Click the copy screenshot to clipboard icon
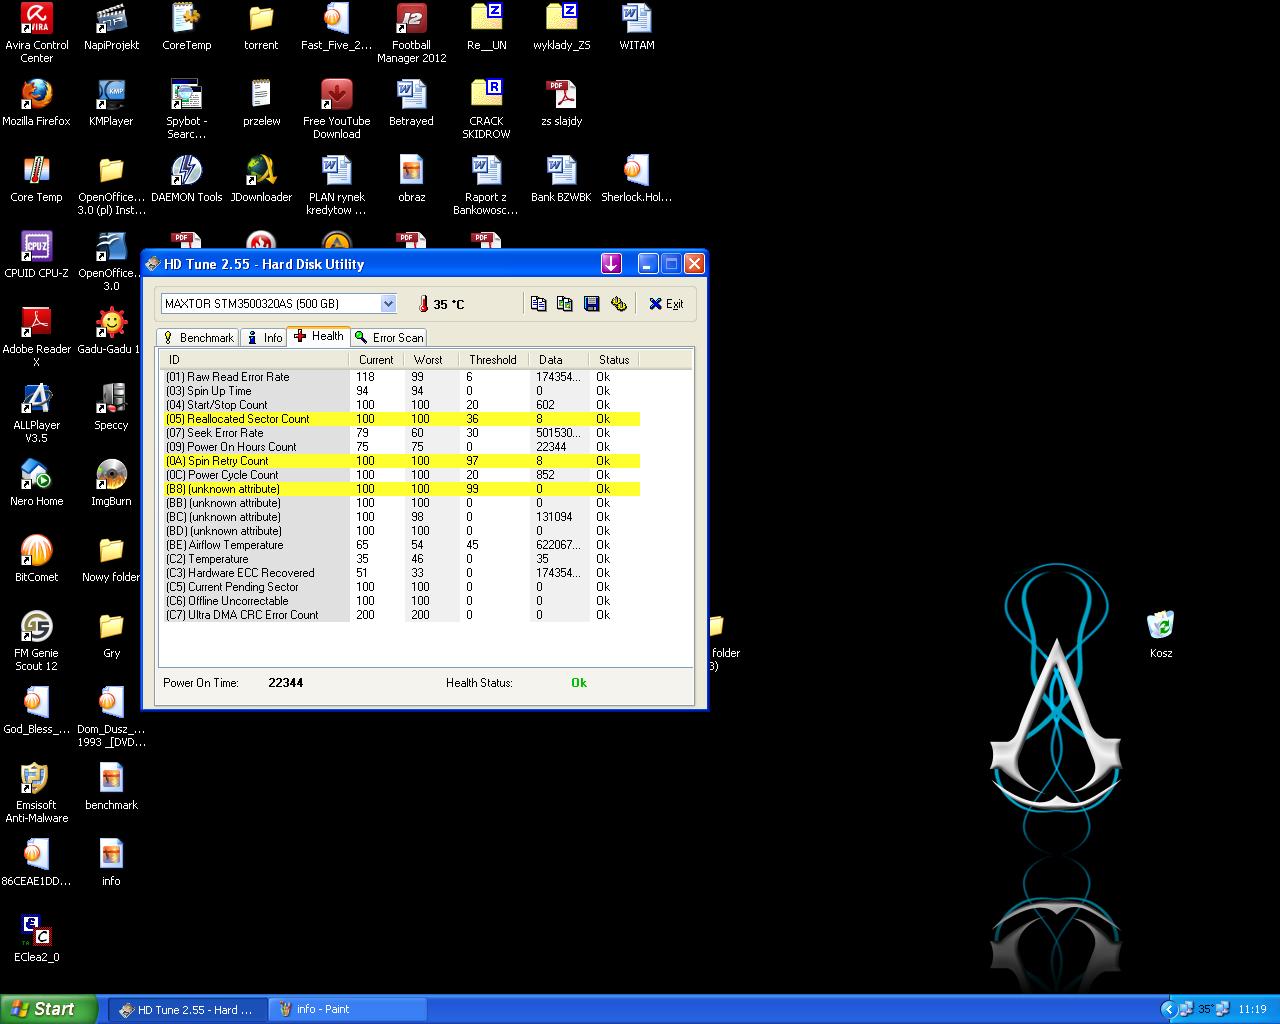Viewport: 1280px width, 1024px height. point(565,304)
